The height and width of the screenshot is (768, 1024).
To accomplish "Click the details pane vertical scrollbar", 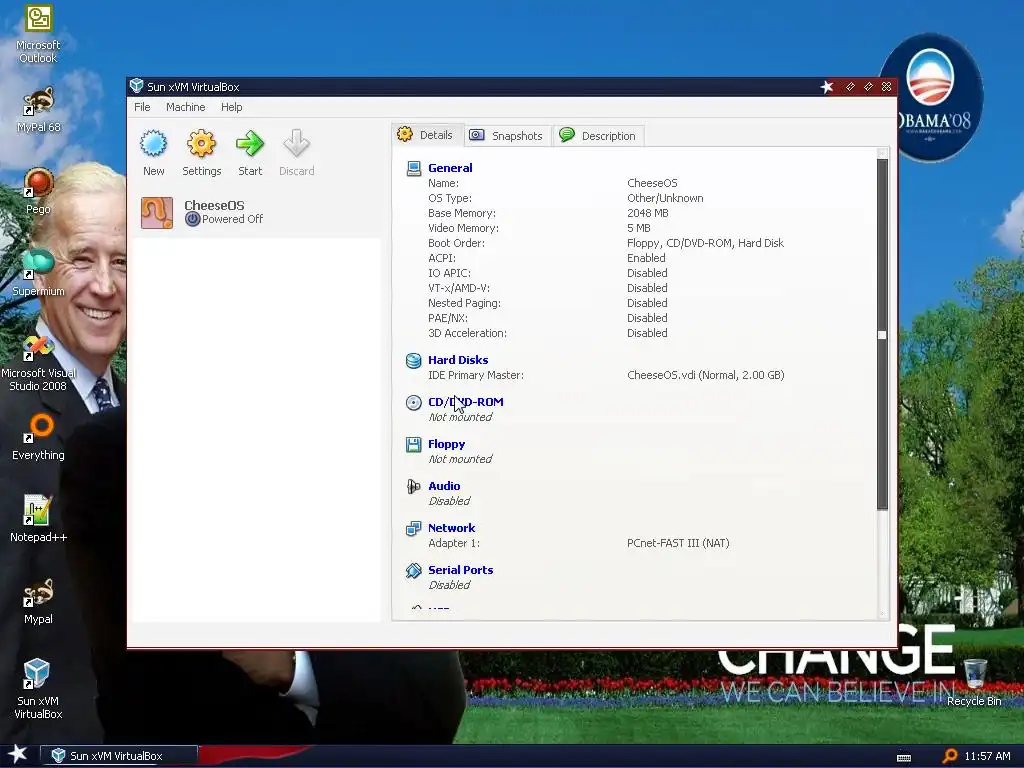I will (x=882, y=333).
